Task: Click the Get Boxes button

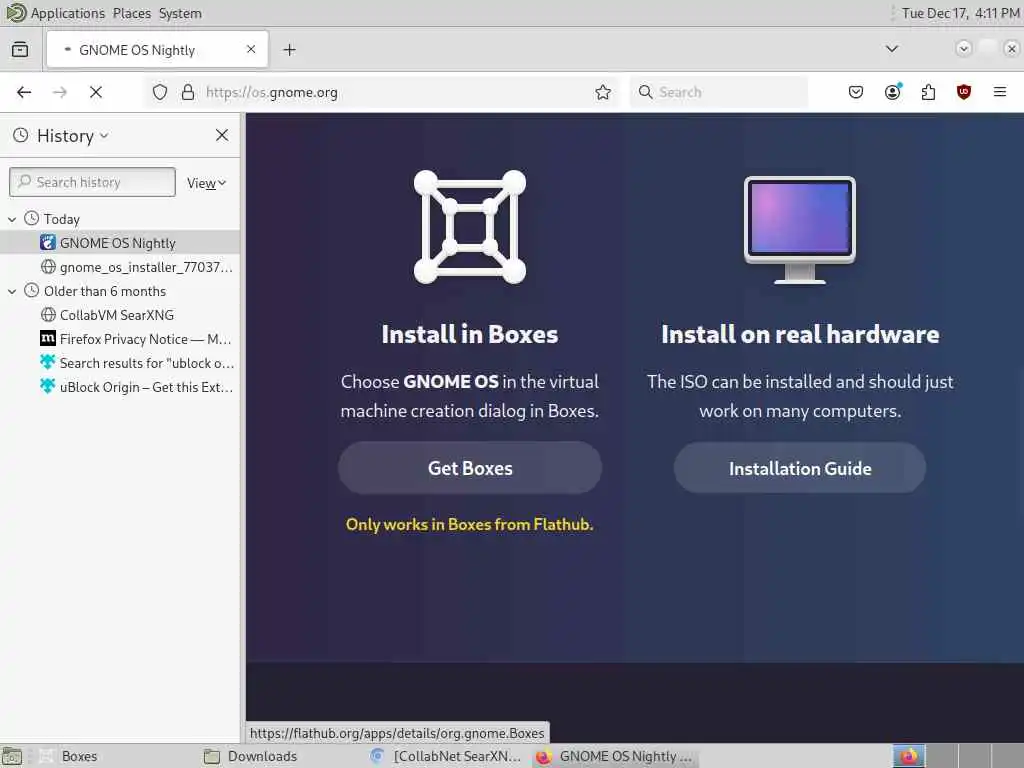Action: (470, 468)
